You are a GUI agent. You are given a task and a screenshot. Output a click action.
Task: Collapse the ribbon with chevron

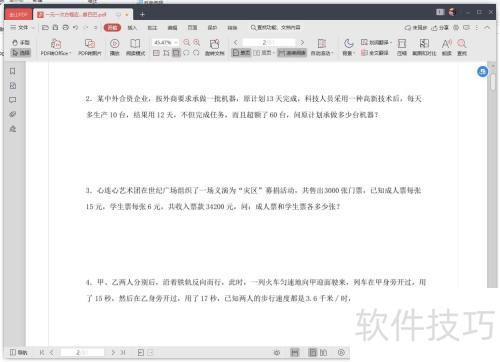[487, 28]
